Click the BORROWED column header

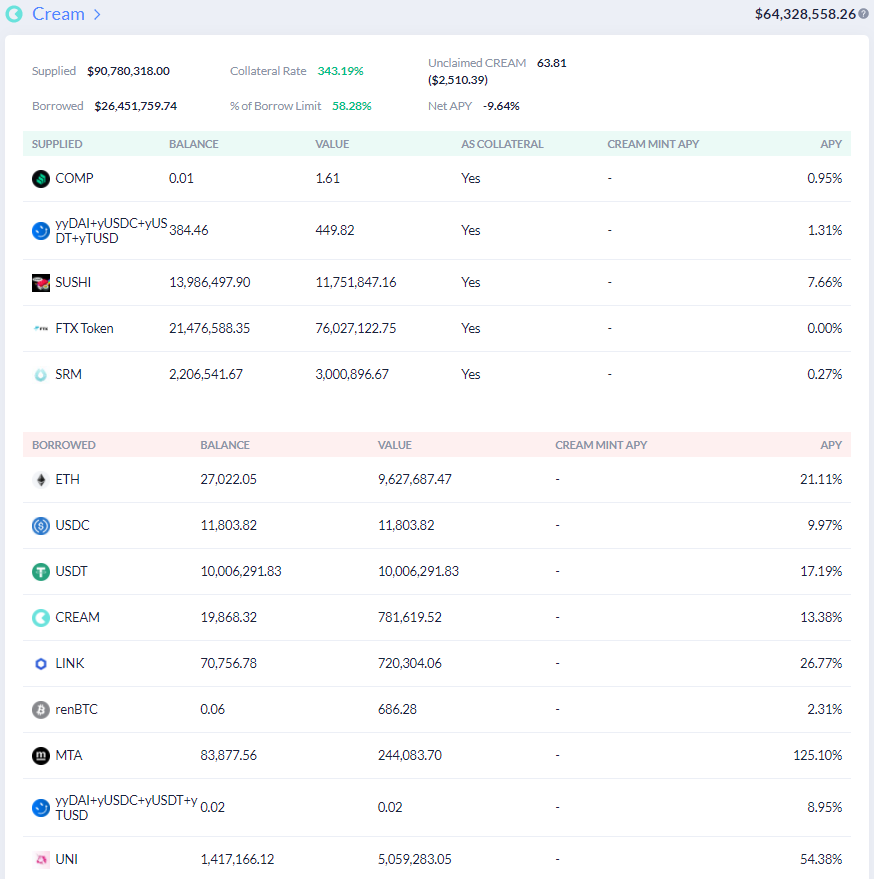click(64, 445)
